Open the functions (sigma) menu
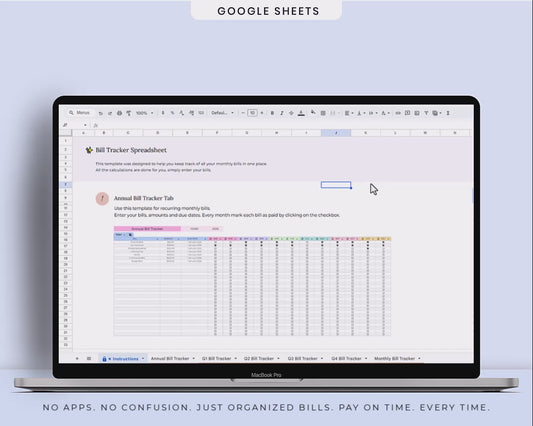The image size is (533, 426). click(448, 113)
